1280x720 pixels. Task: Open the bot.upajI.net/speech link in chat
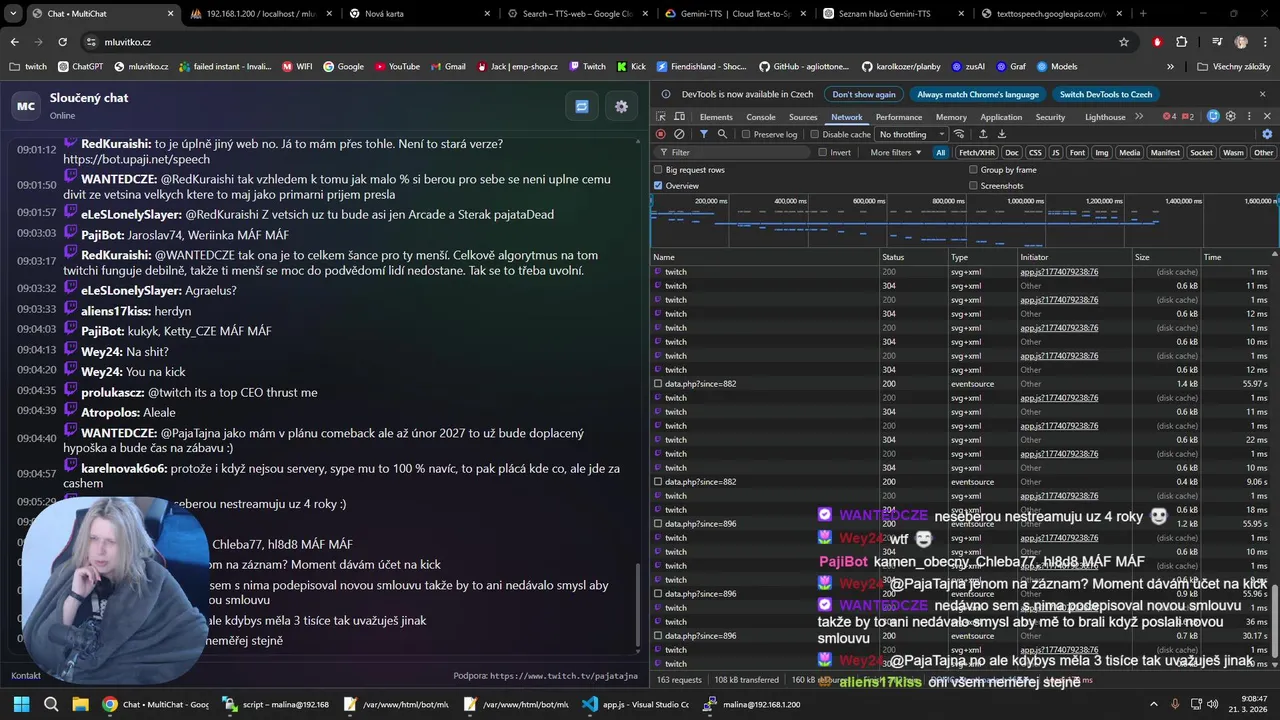coord(137,159)
